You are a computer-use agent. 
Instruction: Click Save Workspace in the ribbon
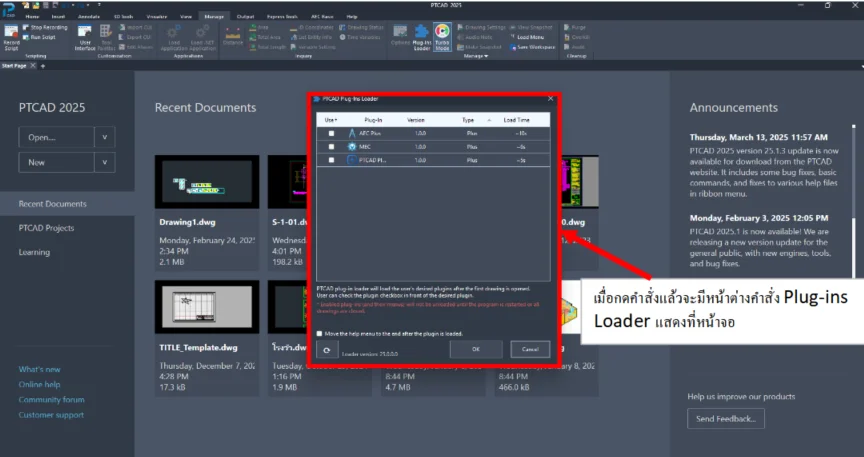click(x=532, y=47)
